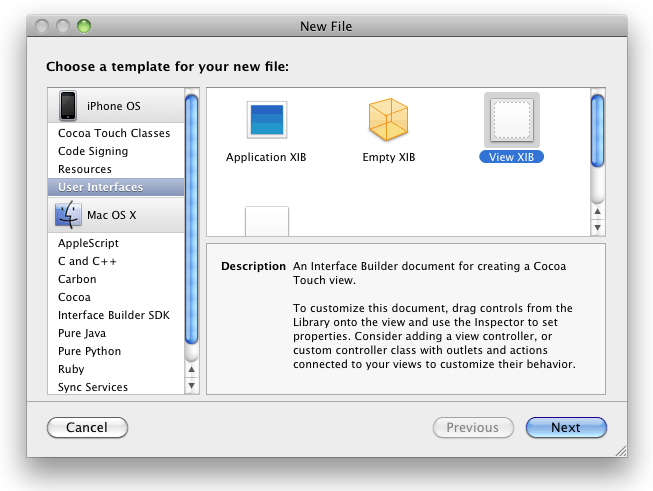This screenshot has height=491, width=653.
Task: Select the Application XIB template icon
Action: (267, 120)
